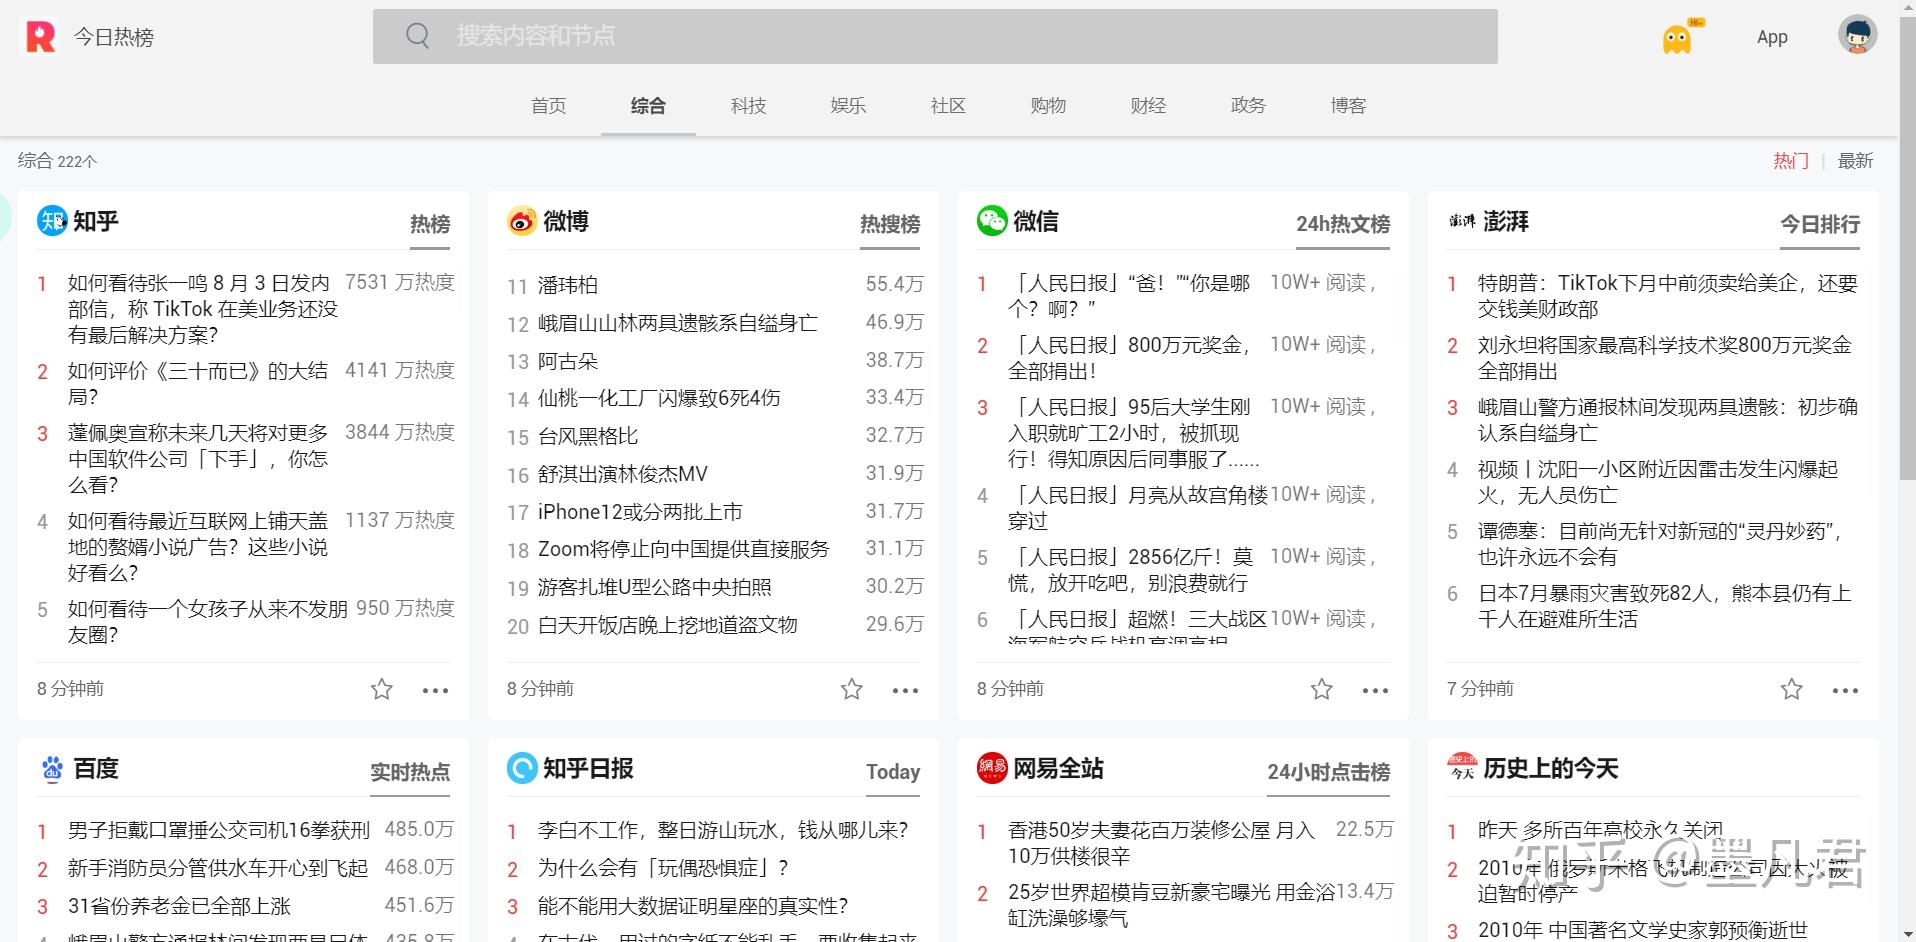
Task: Select the 综合 tab
Action: [x=648, y=105]
